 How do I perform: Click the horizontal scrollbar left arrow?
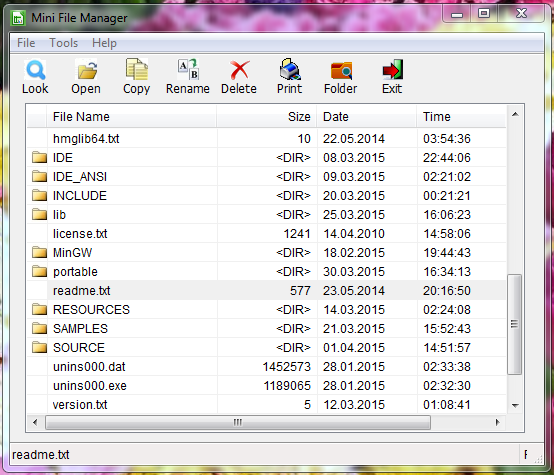35,422
